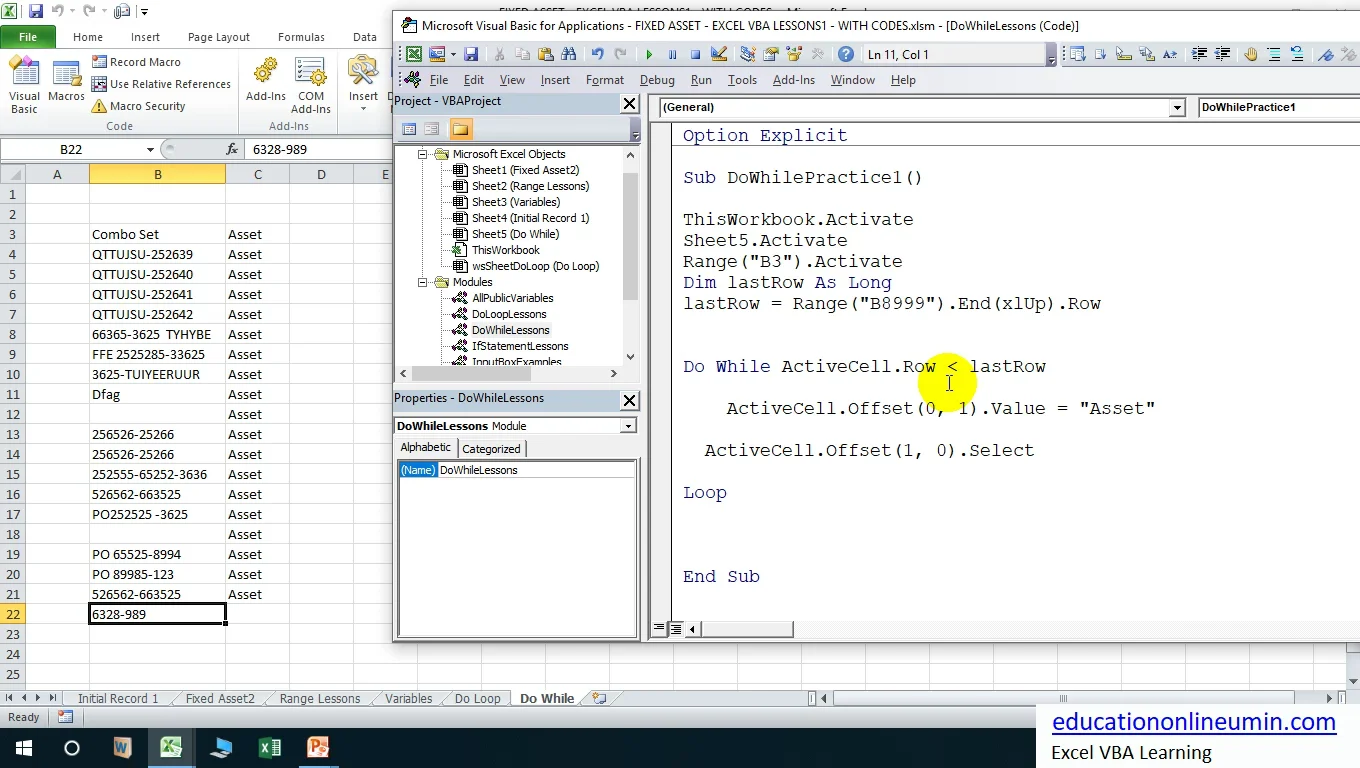This screenshot has height=768, width=1360.
Task: Open the Run menu in VBA editor
Action: (x=701, y=80)
